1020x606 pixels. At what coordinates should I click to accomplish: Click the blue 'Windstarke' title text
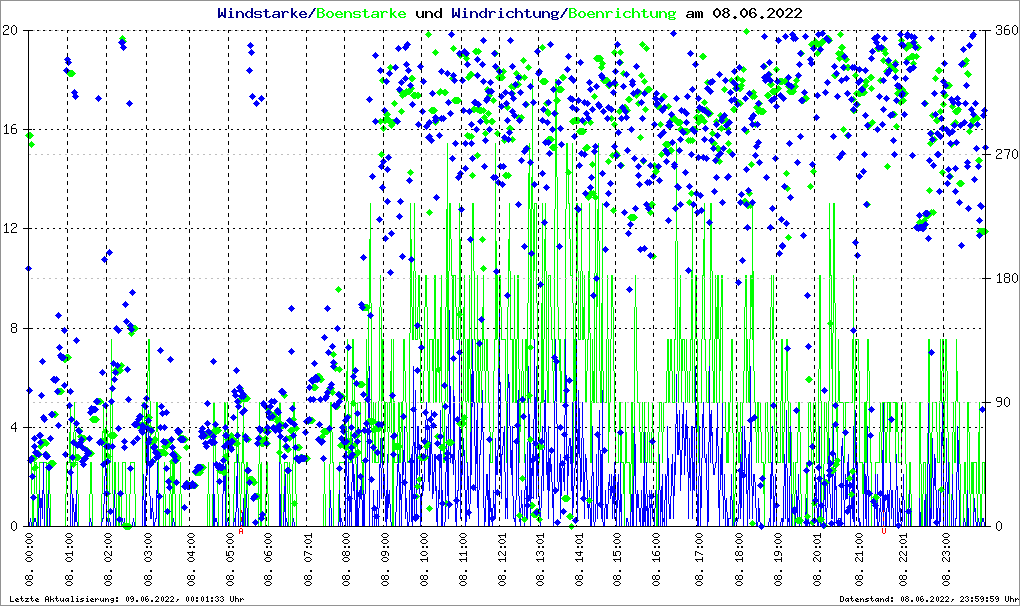point(264,13)
